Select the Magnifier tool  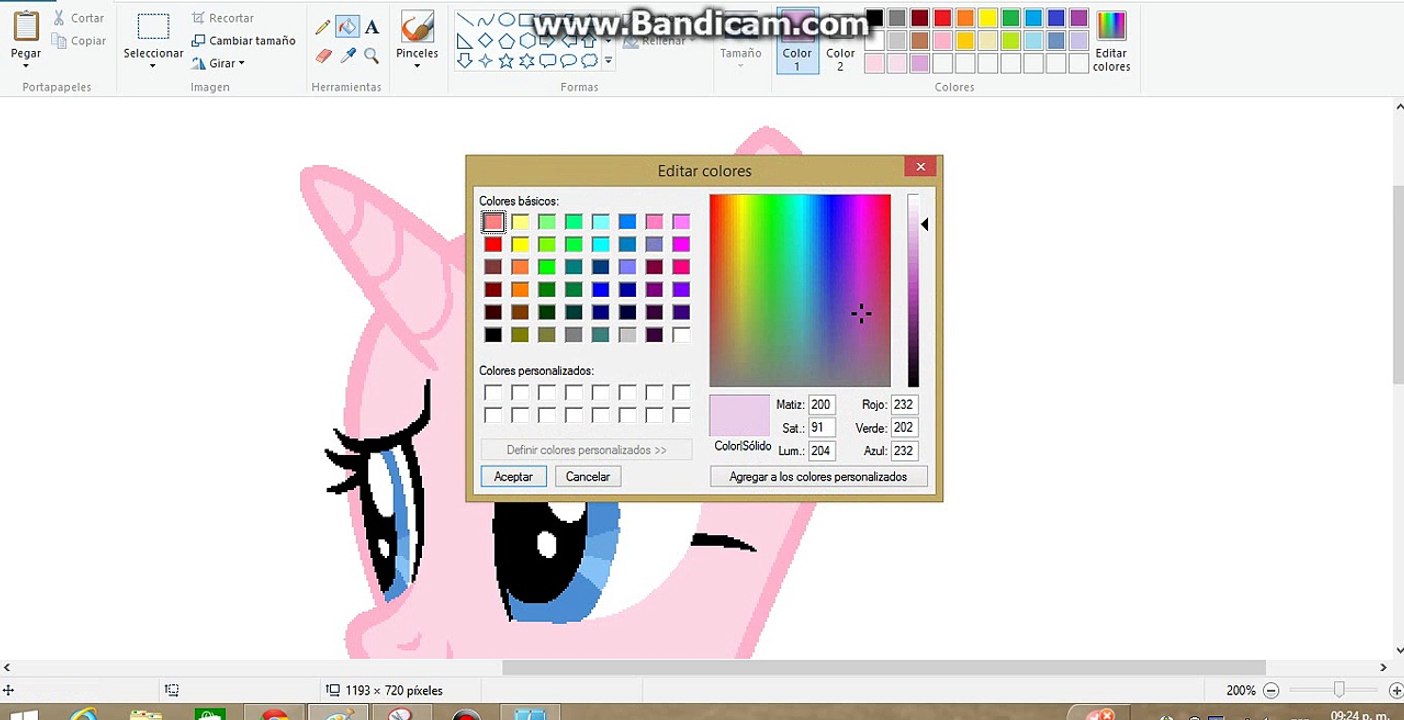(372, 56)
